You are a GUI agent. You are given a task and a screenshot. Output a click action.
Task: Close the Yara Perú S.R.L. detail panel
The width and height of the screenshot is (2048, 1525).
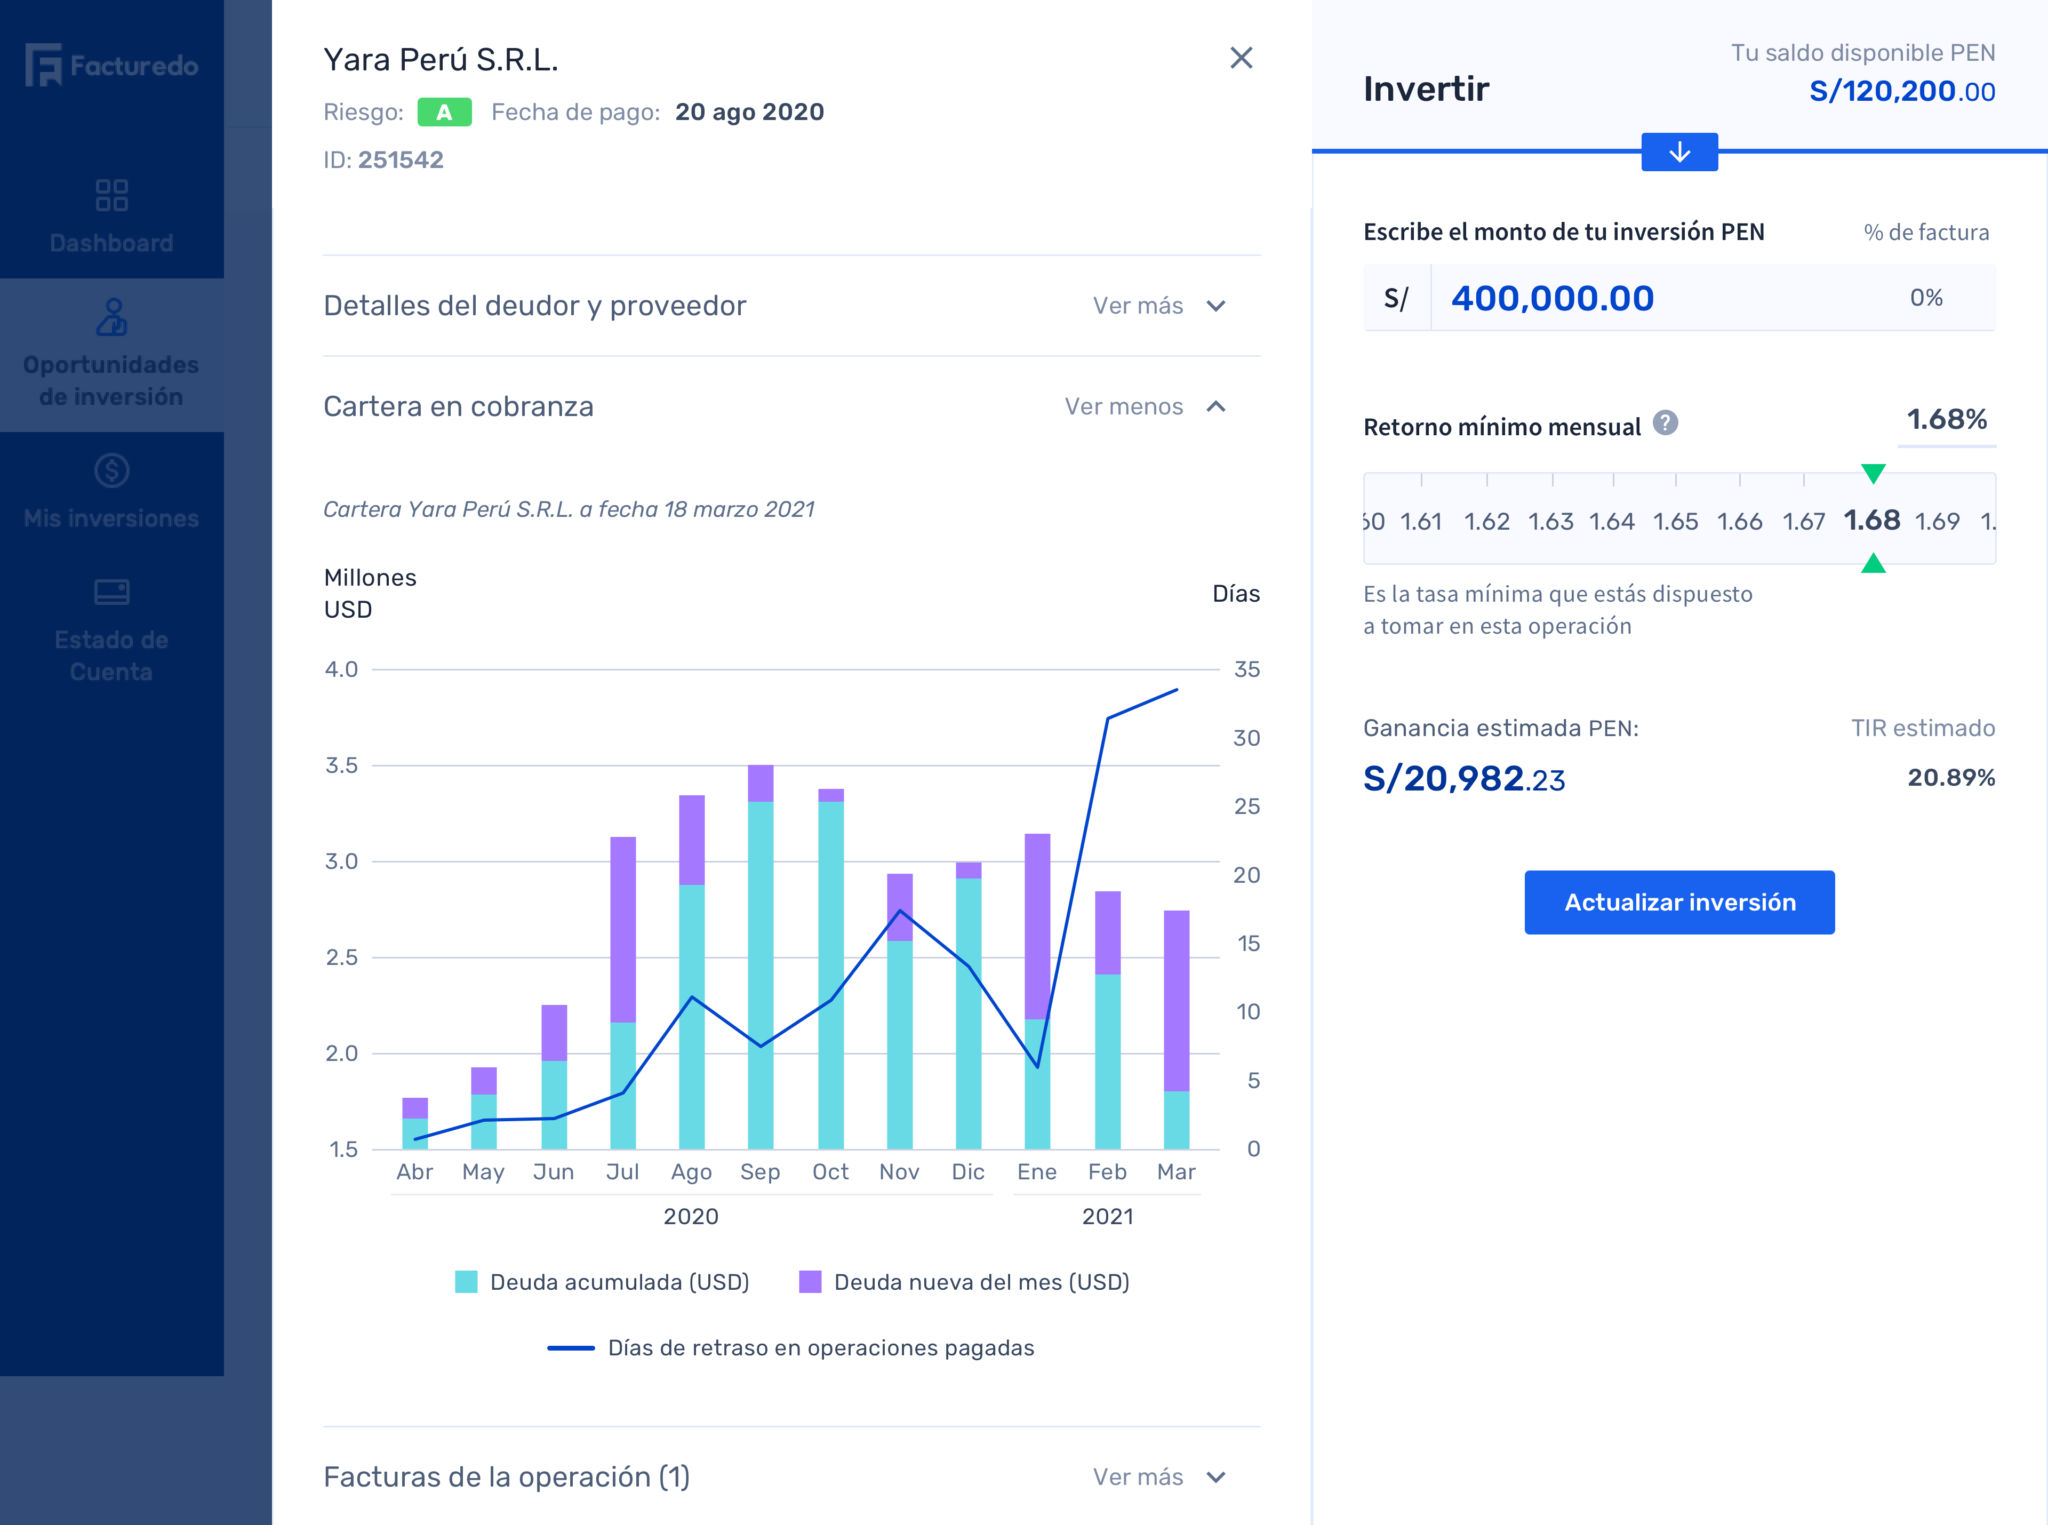click(x=1241, y=58)
